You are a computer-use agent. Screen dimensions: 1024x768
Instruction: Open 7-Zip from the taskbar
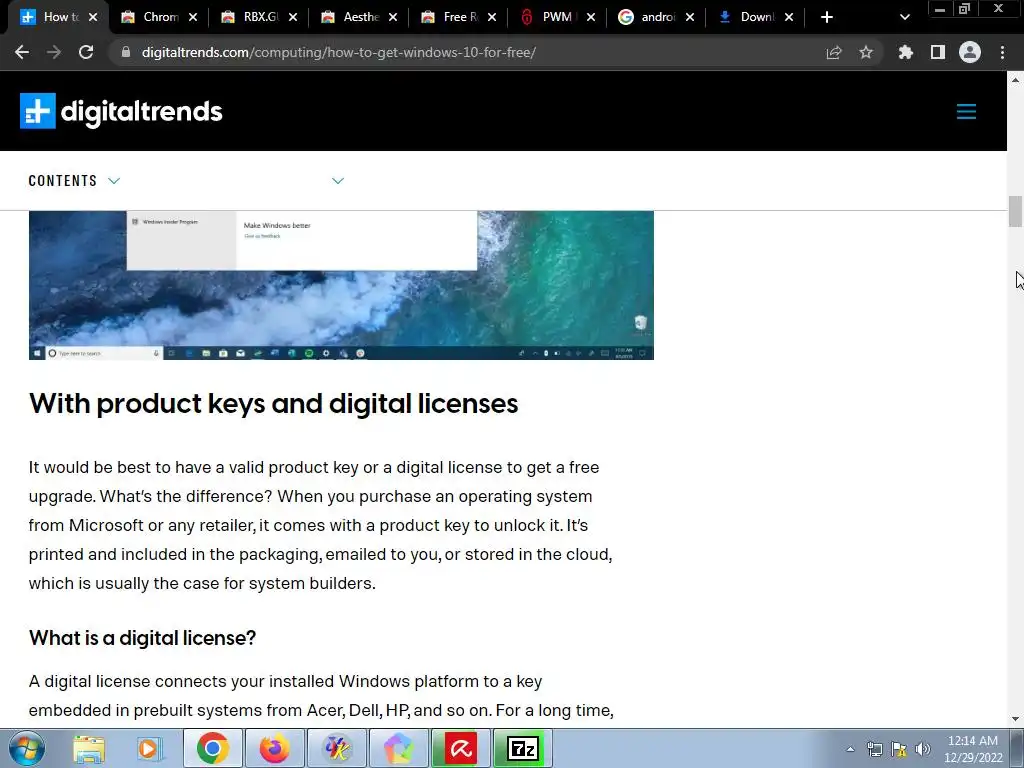coord(522,748)
